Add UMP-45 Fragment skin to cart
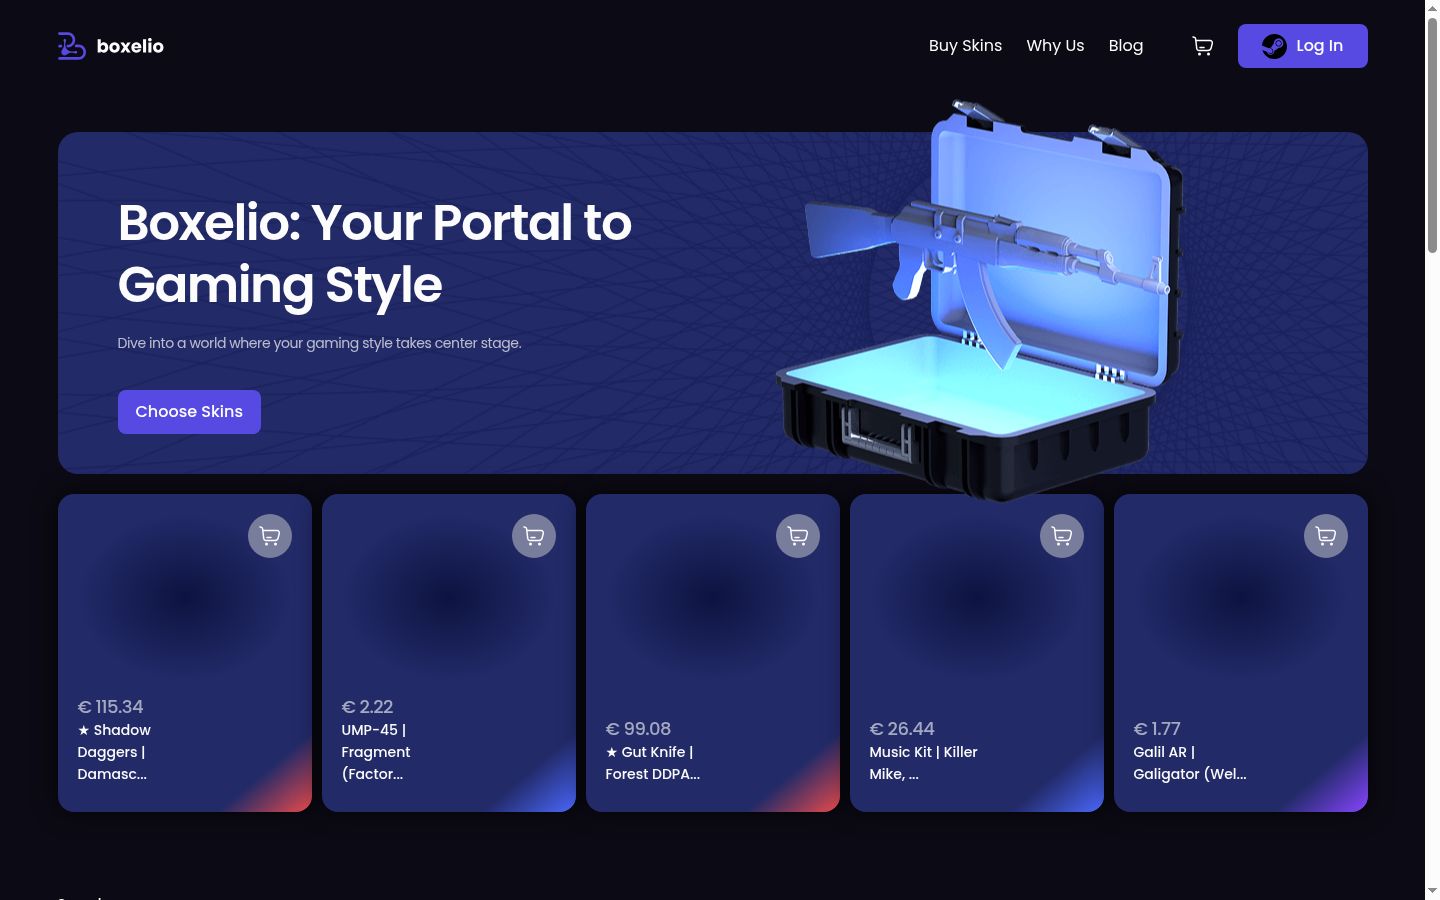This screenshot has height=900, width=1440. [x=534, y=536]
